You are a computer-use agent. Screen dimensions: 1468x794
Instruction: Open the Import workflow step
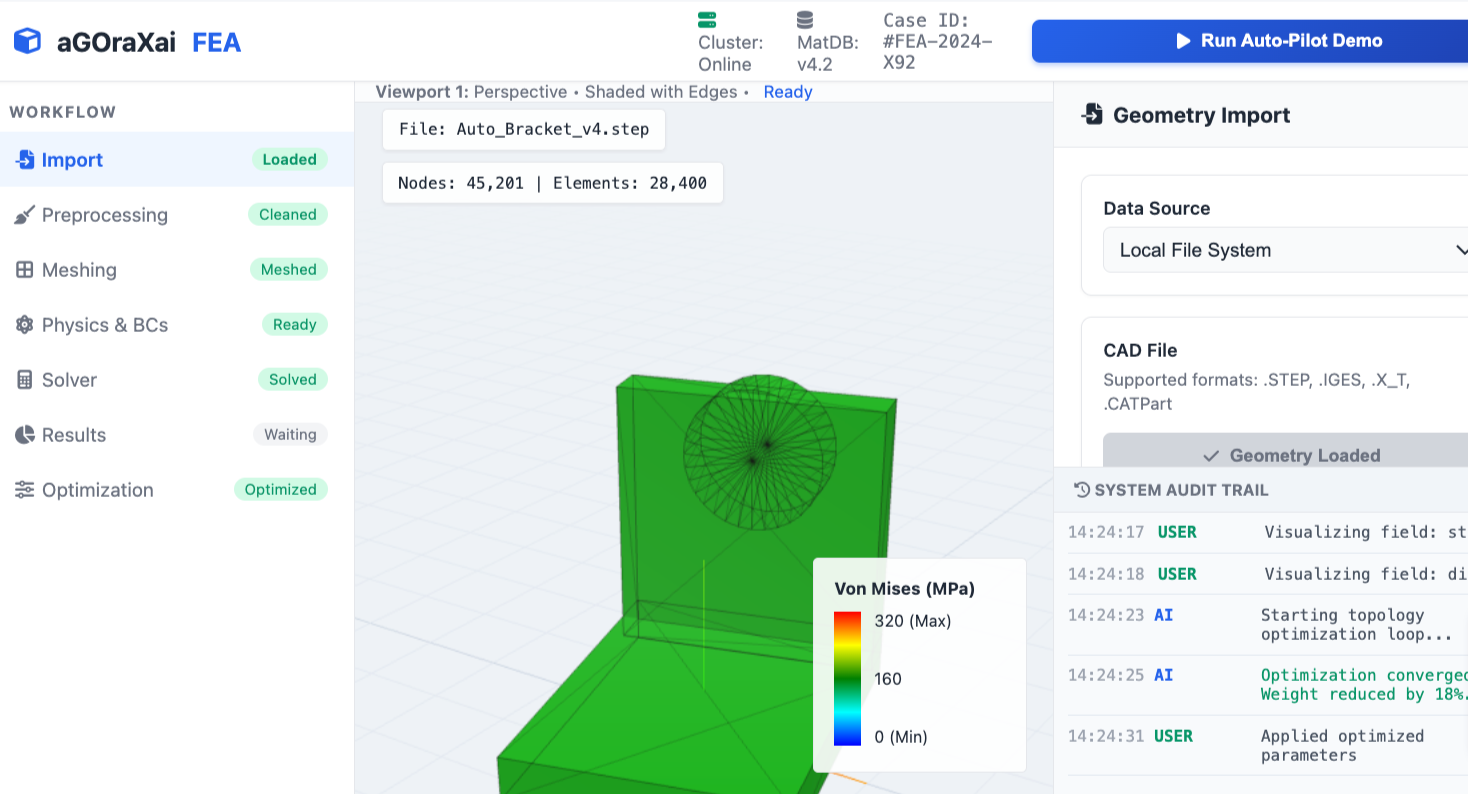point(177,160)
